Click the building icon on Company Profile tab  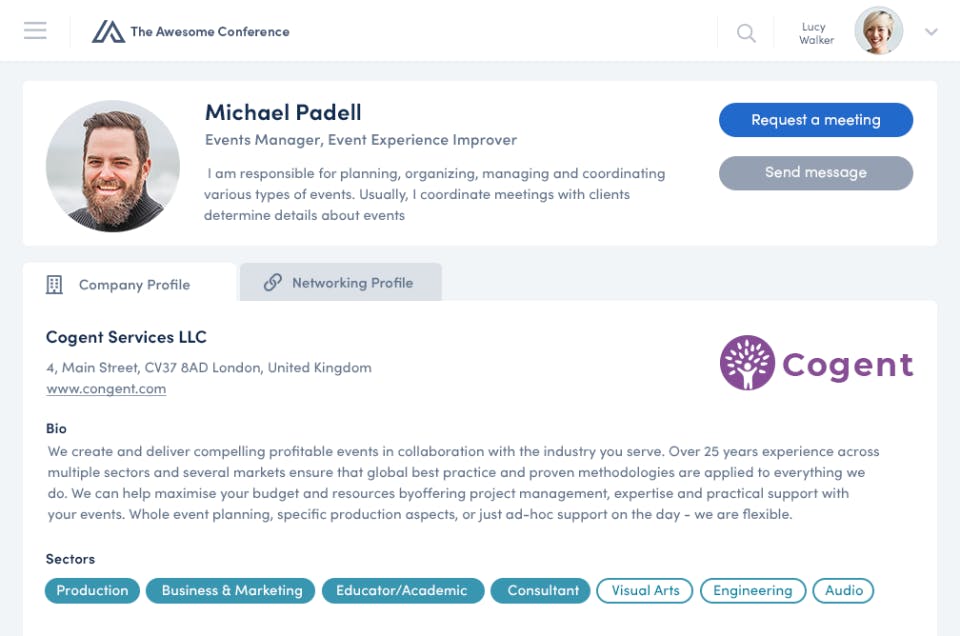(54, 285)
